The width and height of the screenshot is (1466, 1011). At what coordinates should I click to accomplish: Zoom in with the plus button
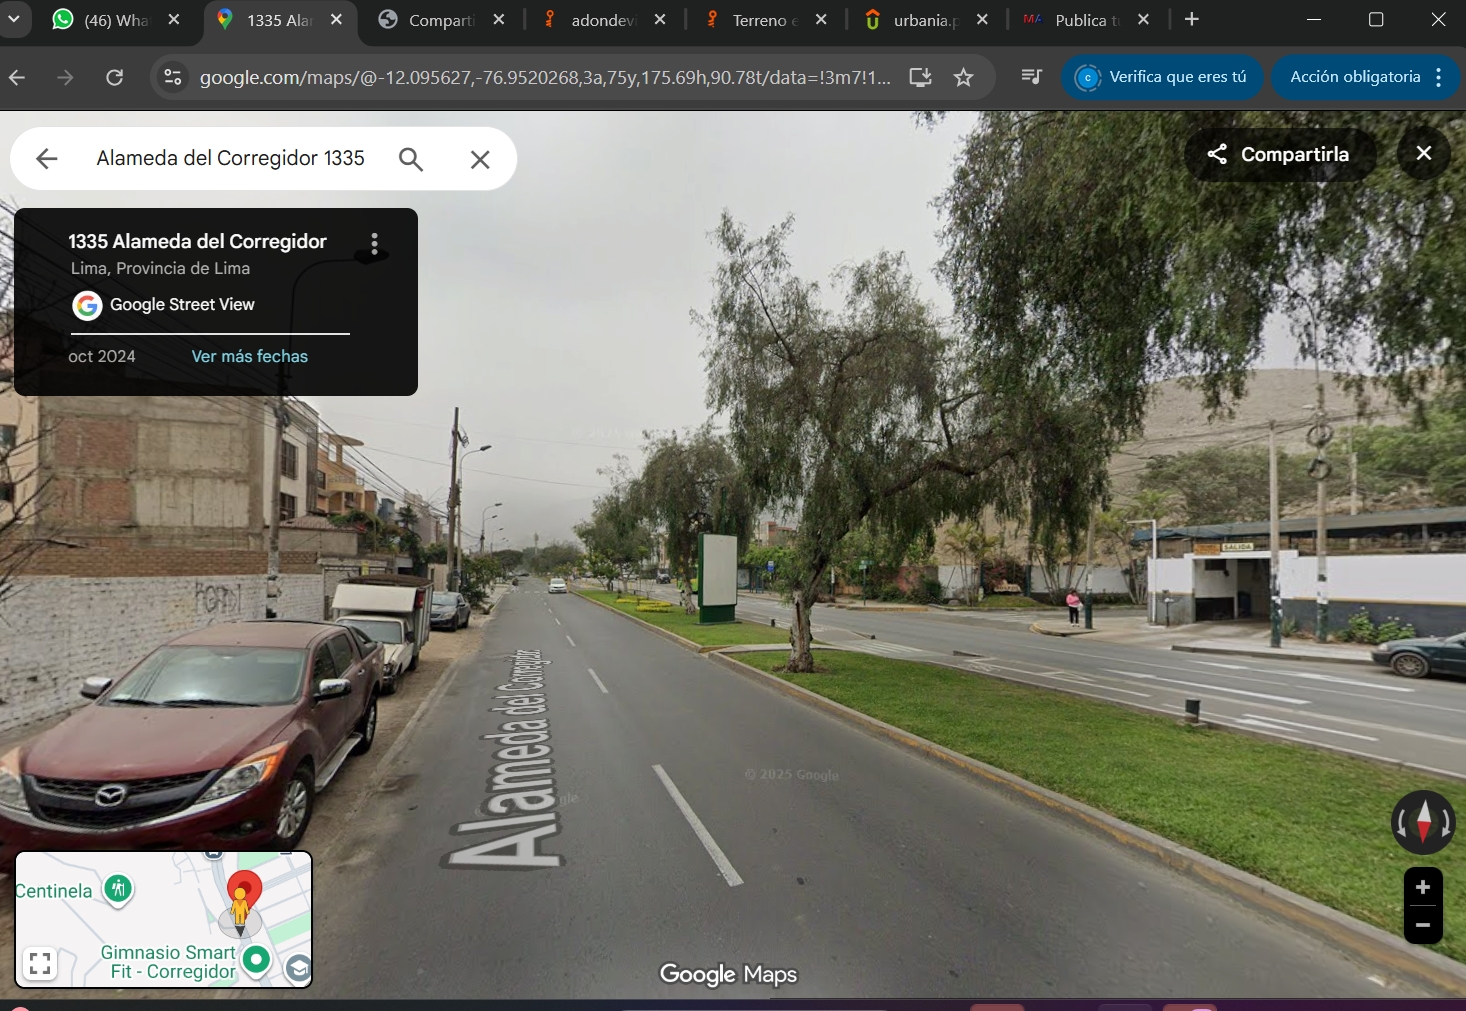tap(1423, 887)
